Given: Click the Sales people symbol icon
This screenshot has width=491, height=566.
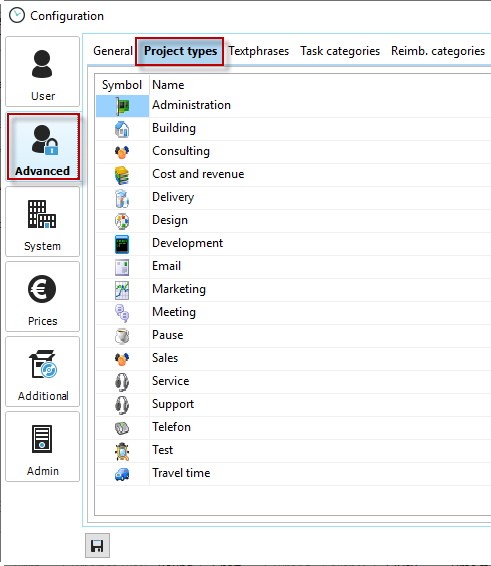Looking at the screenshot, I should click(122, 359).
